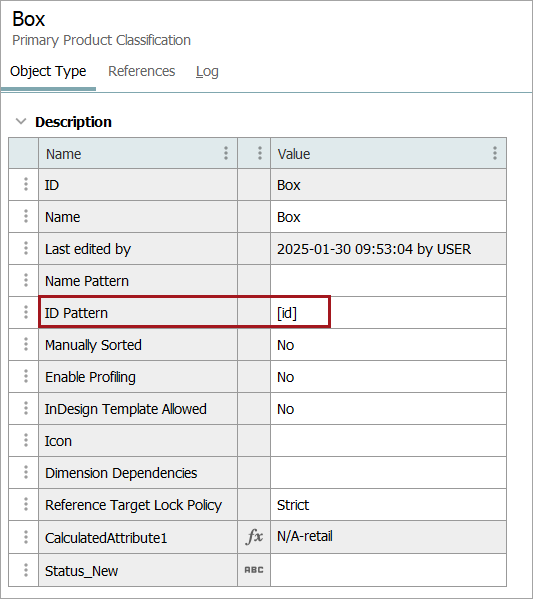
Task: Open the Log tab
Action: click(207, 72)
